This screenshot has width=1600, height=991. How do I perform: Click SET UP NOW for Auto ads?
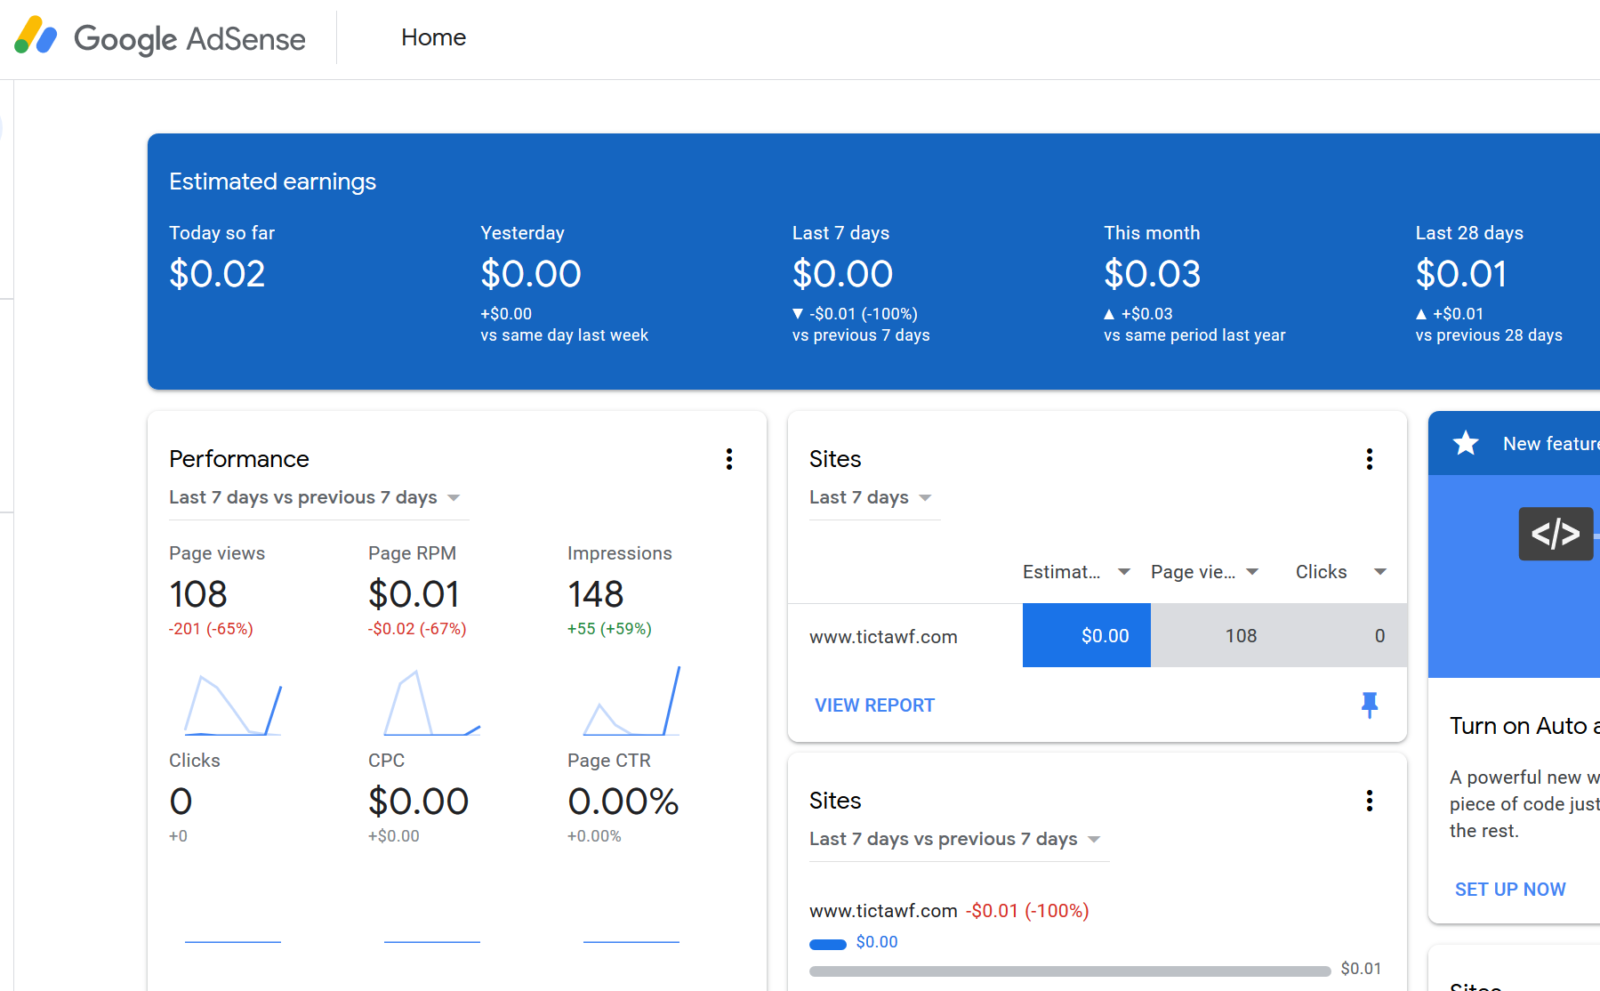pyautogui.click(x=1509, y=888)
